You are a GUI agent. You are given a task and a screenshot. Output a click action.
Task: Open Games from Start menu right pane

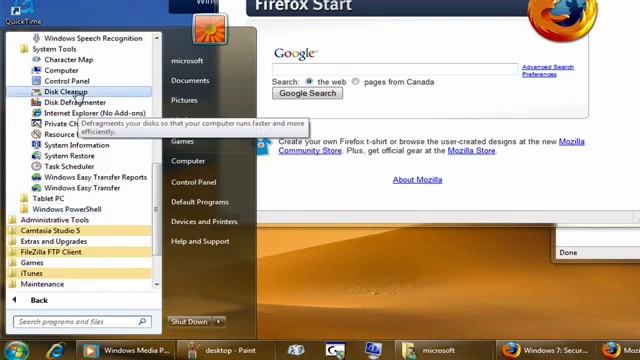tap(182, 141)
